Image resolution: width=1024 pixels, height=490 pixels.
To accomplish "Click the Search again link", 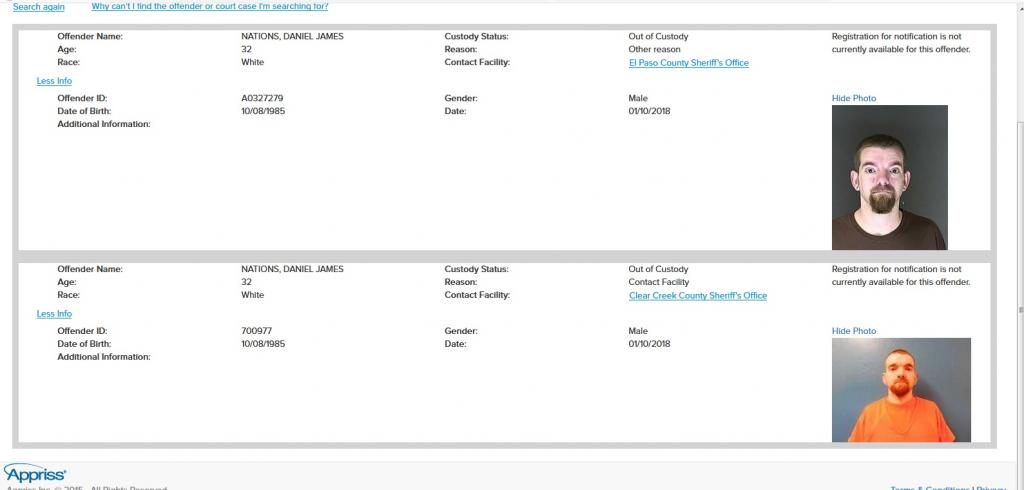I will click(38, 7).
